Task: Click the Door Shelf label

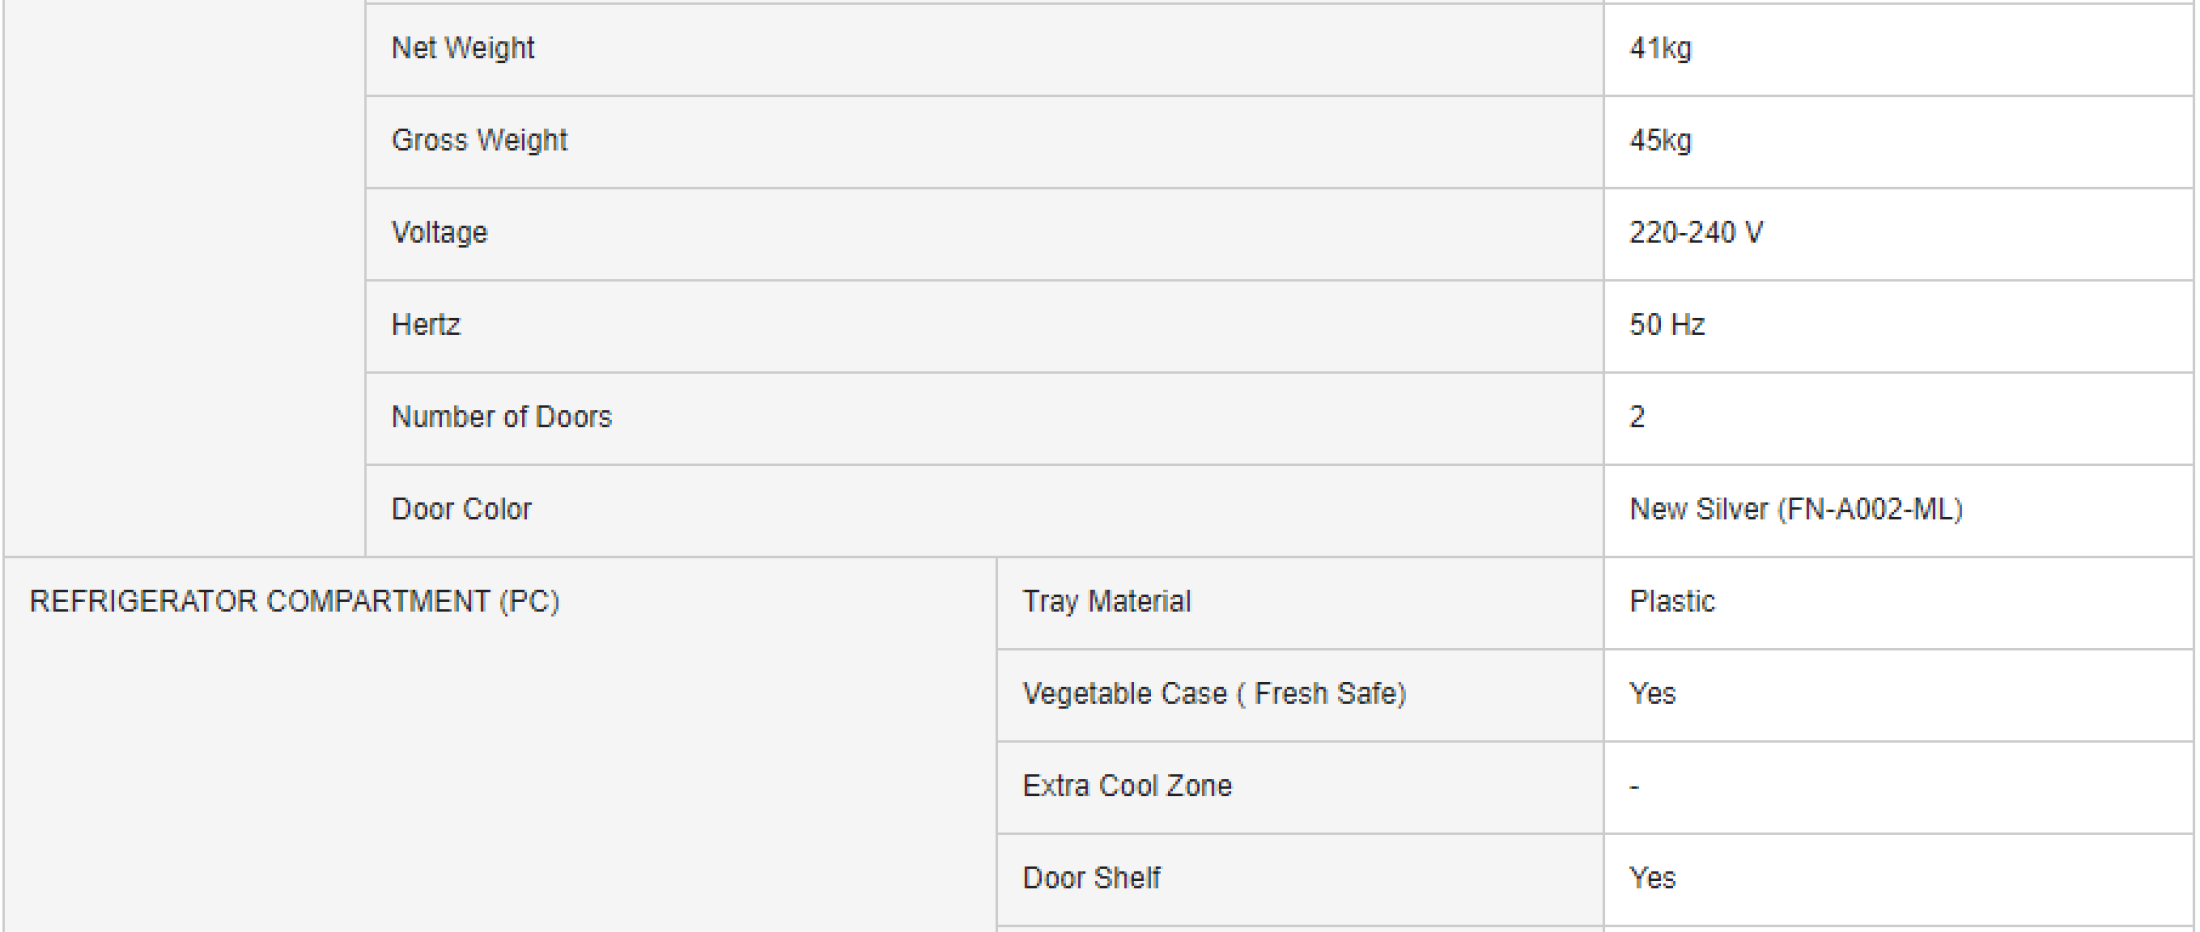Action: pyautogui.click(x=1091, y=878)
